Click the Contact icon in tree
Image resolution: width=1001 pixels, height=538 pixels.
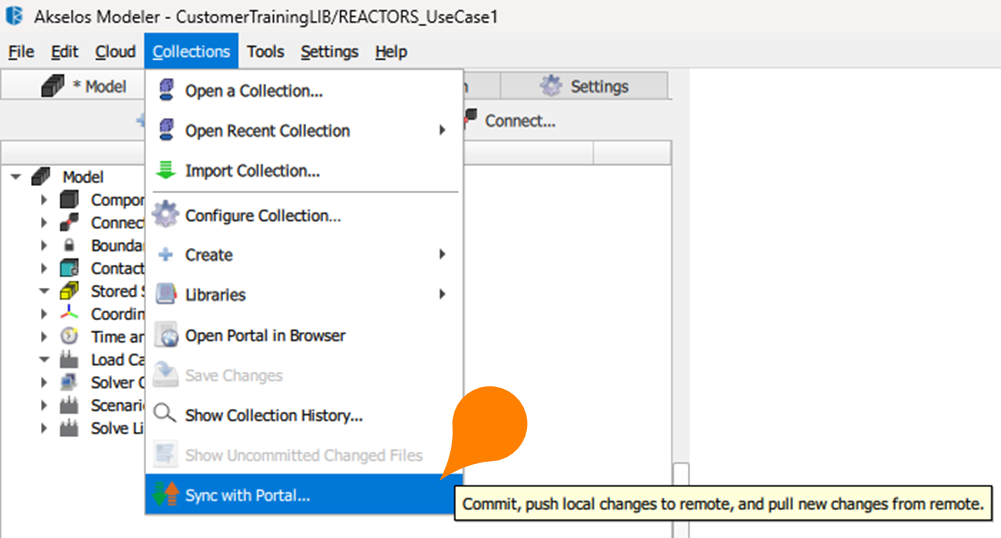click(x=69, y=268)
